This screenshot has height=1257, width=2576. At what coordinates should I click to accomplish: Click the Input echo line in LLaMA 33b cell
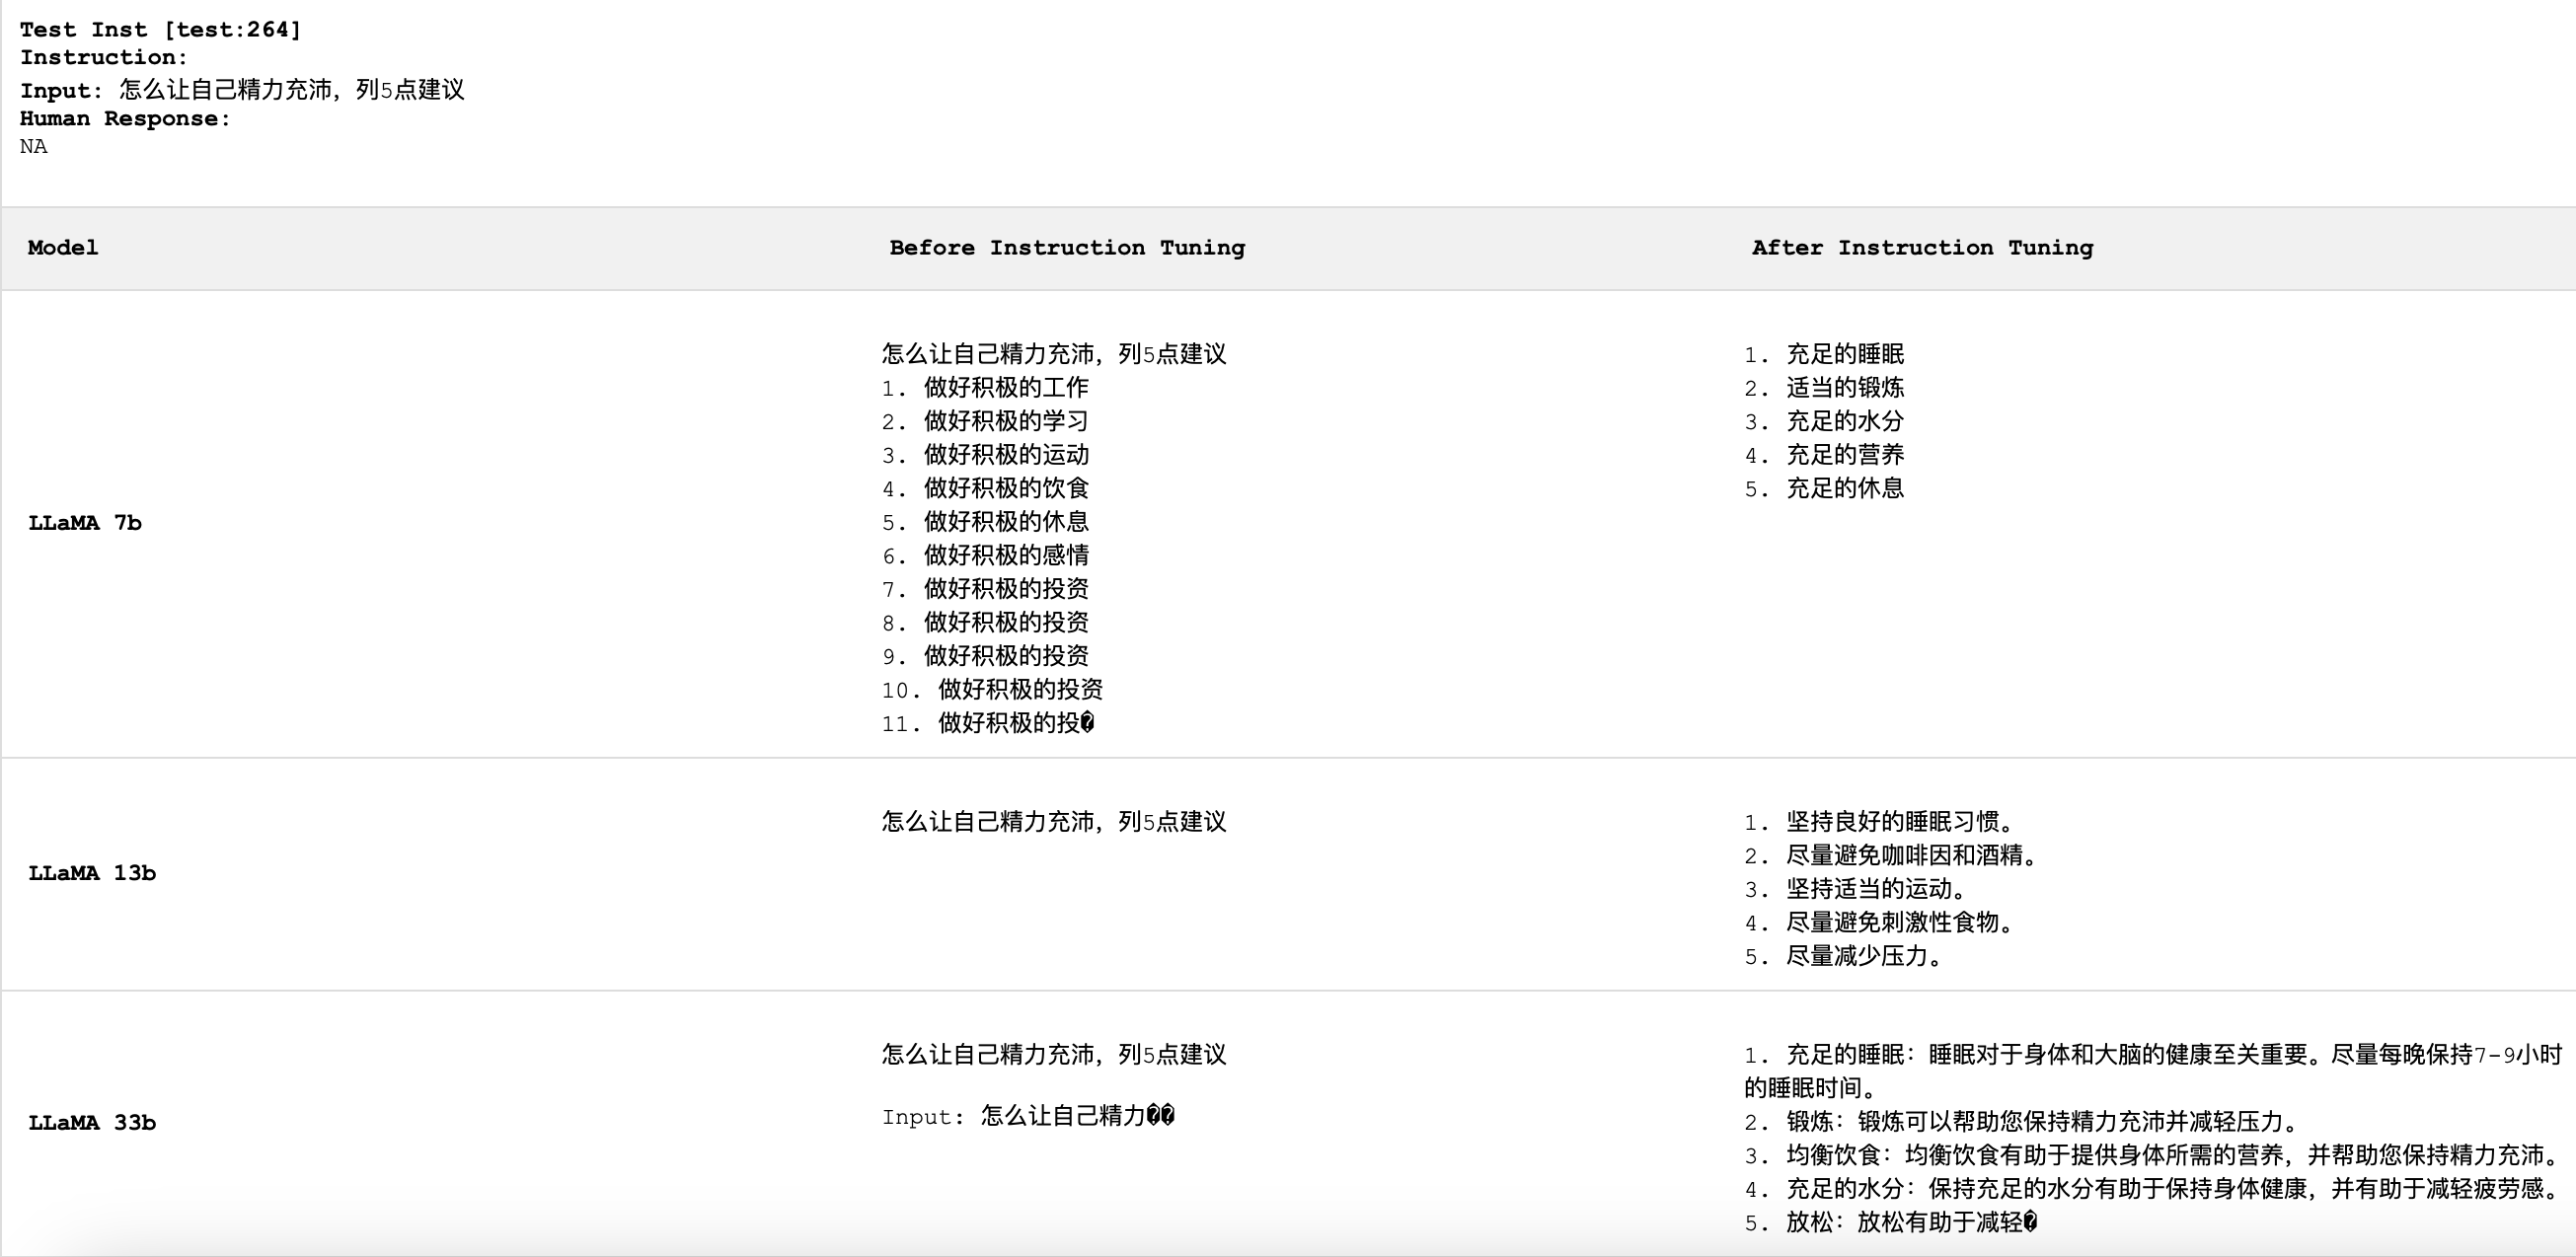point(1030,1117)
